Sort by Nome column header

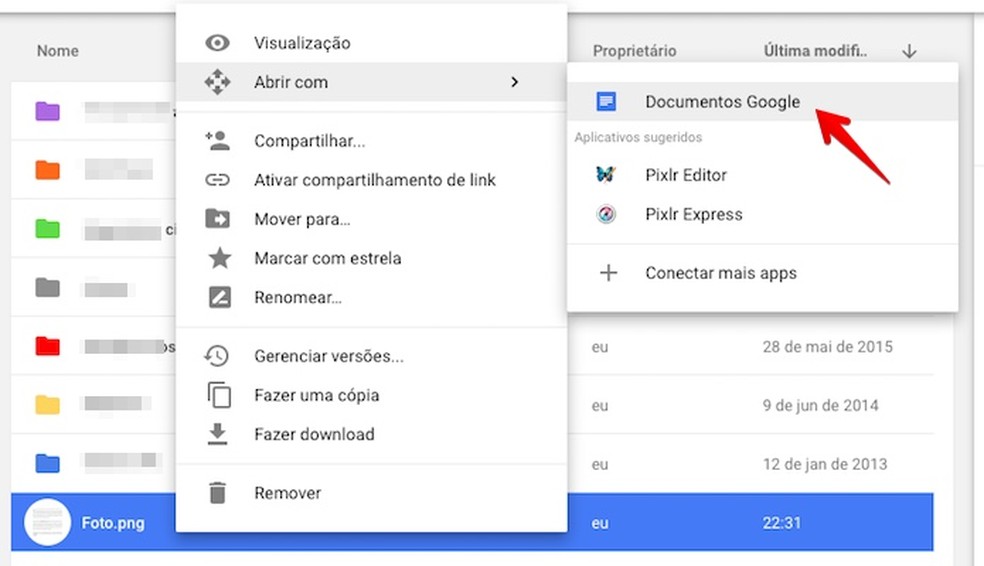point(58,51)
